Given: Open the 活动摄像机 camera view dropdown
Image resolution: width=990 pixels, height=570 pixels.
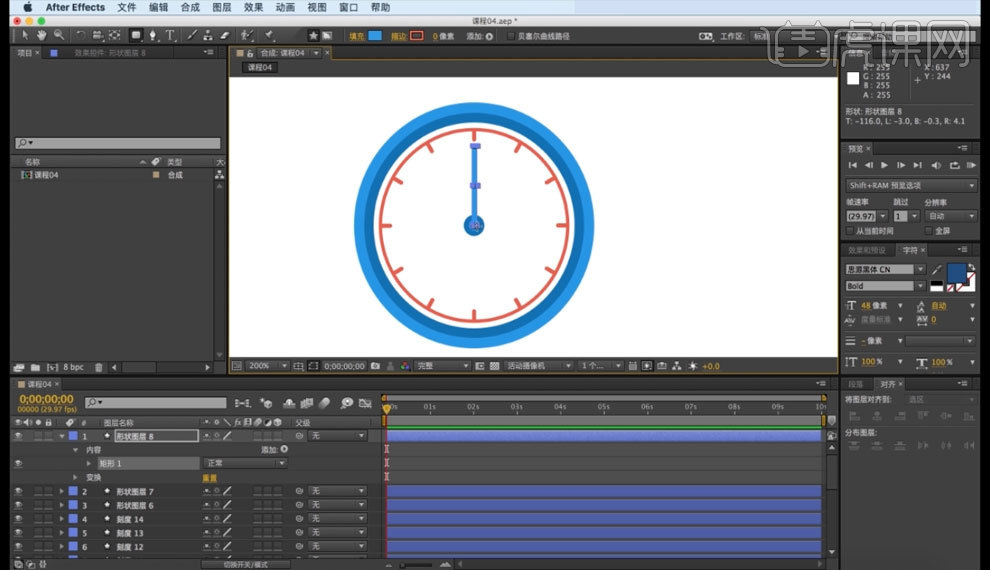Looking at the screenshot, I should click(x=539, y=366).
